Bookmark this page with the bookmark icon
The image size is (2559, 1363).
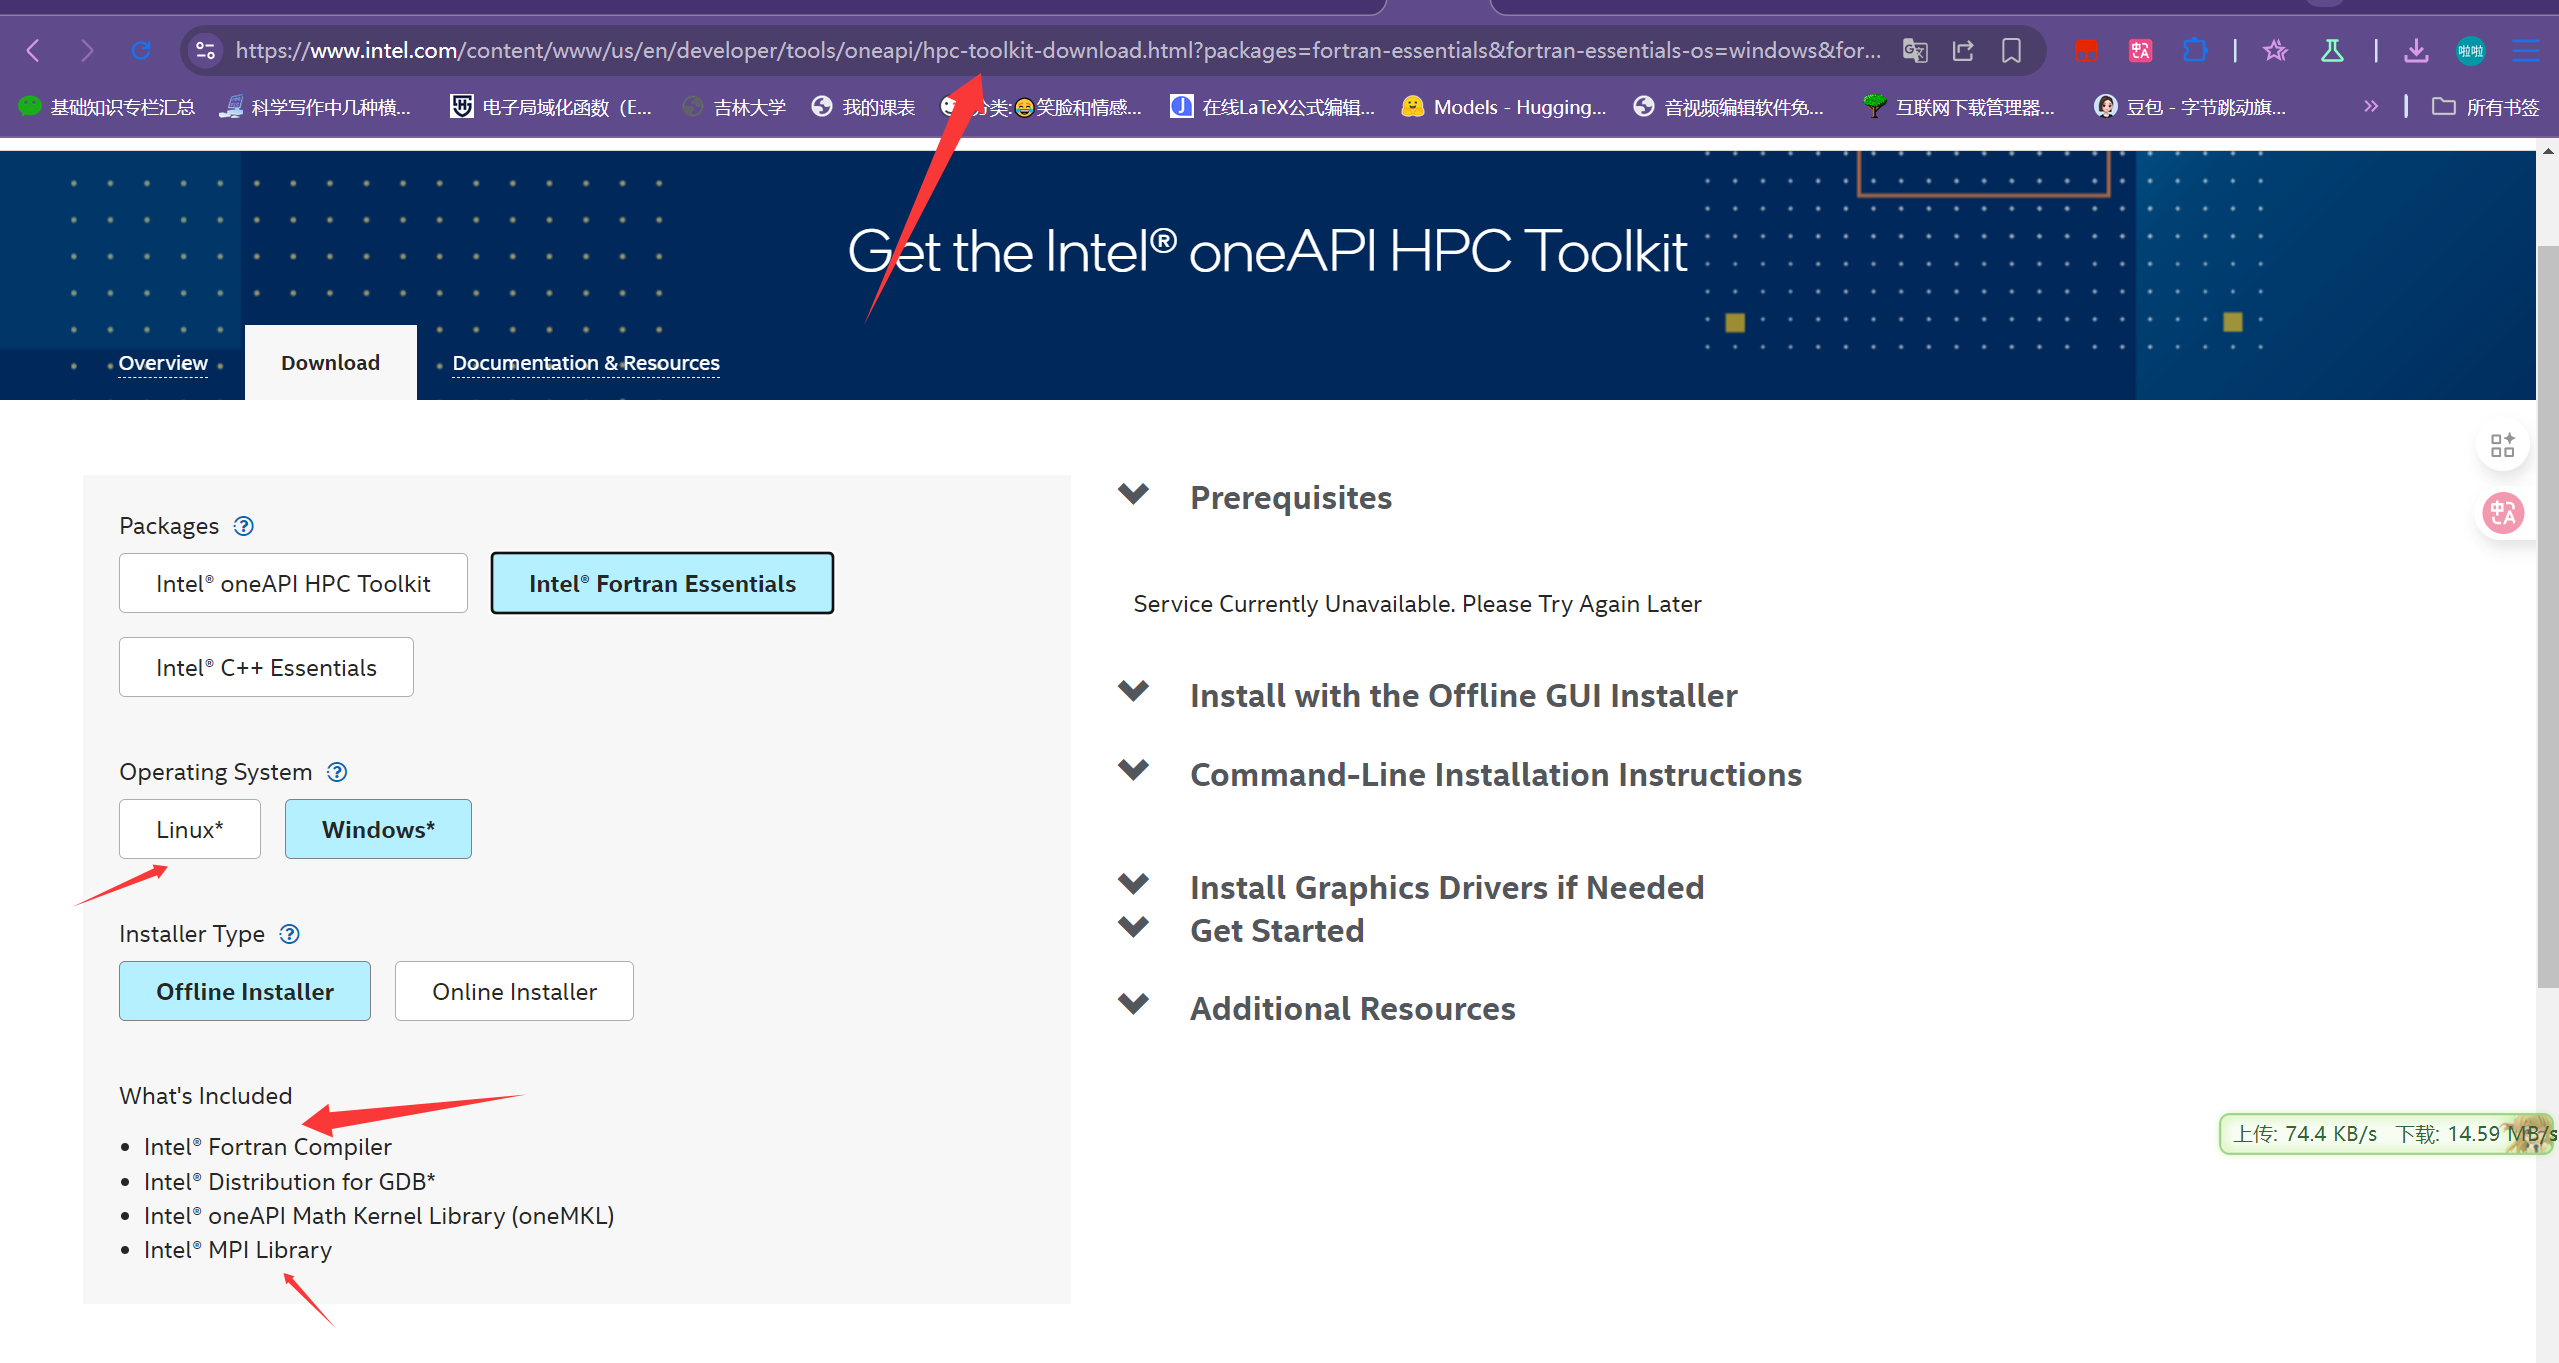[x=2010, y=50]
